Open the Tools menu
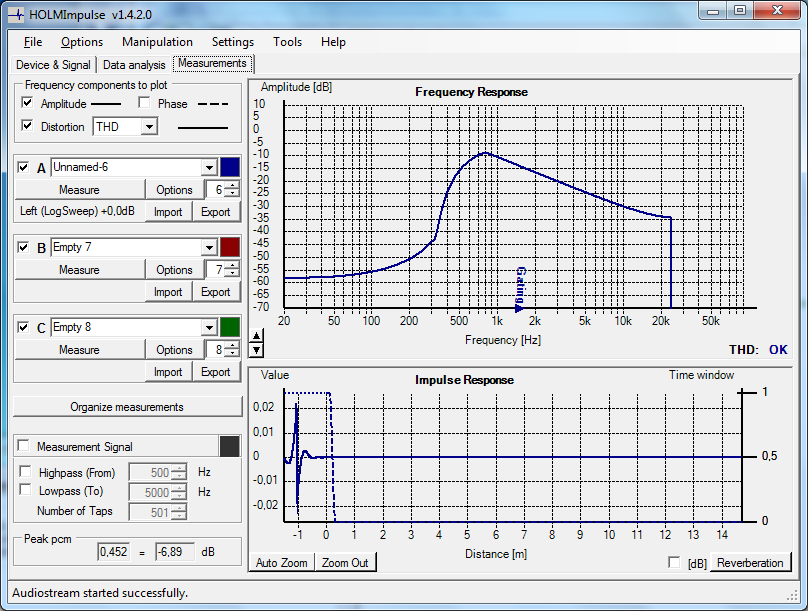The height and width of the screenshot is (611, 808). click(x=288, y=42)
